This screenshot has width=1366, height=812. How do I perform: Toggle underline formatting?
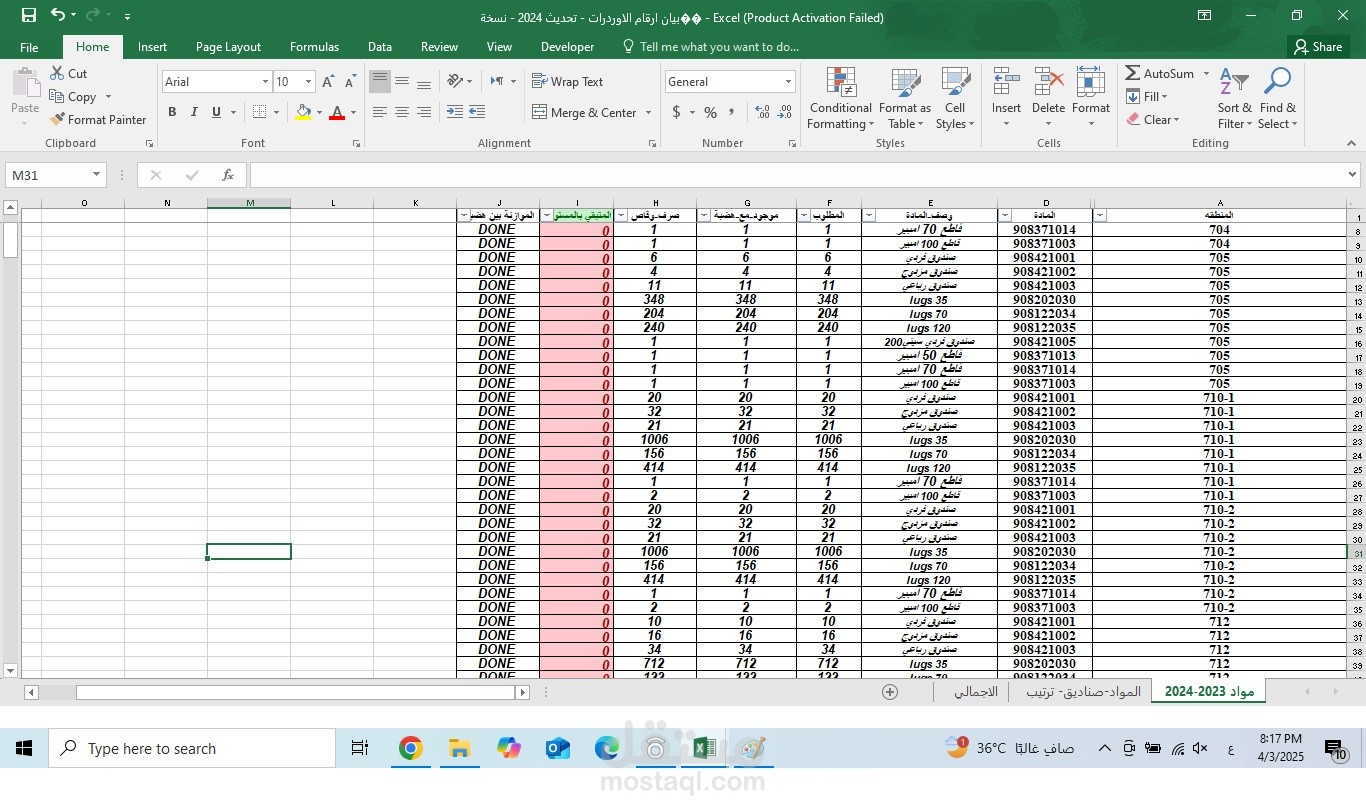coord(216,112)
